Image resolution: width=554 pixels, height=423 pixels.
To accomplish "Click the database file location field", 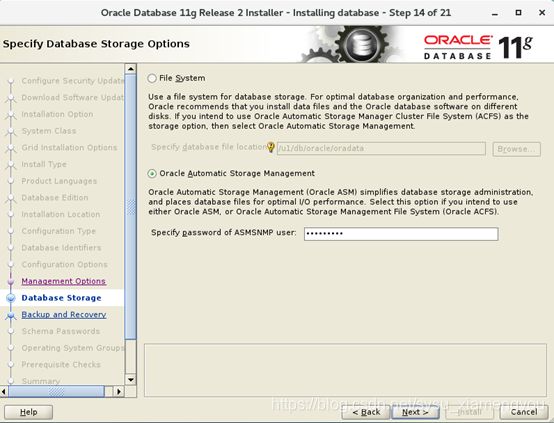I will click(x=381, y=148).
